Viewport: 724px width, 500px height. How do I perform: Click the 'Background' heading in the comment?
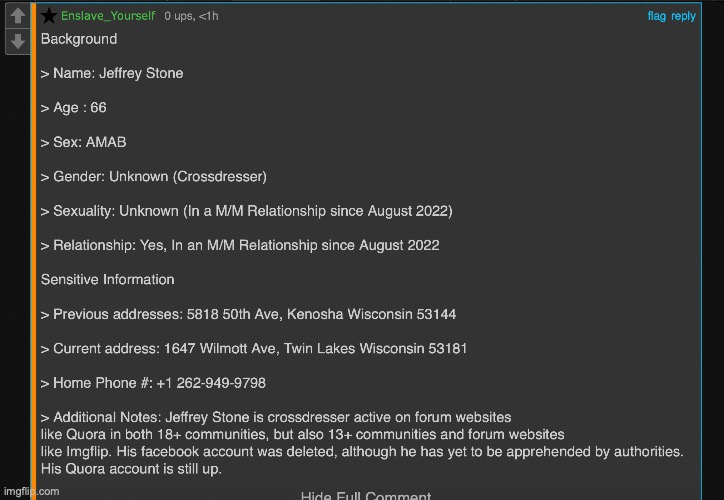click(x=79, y=39)
